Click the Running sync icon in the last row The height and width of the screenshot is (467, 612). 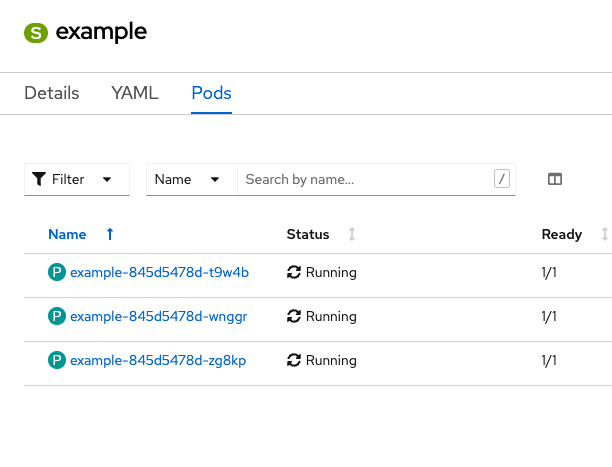tap(294, 360)
